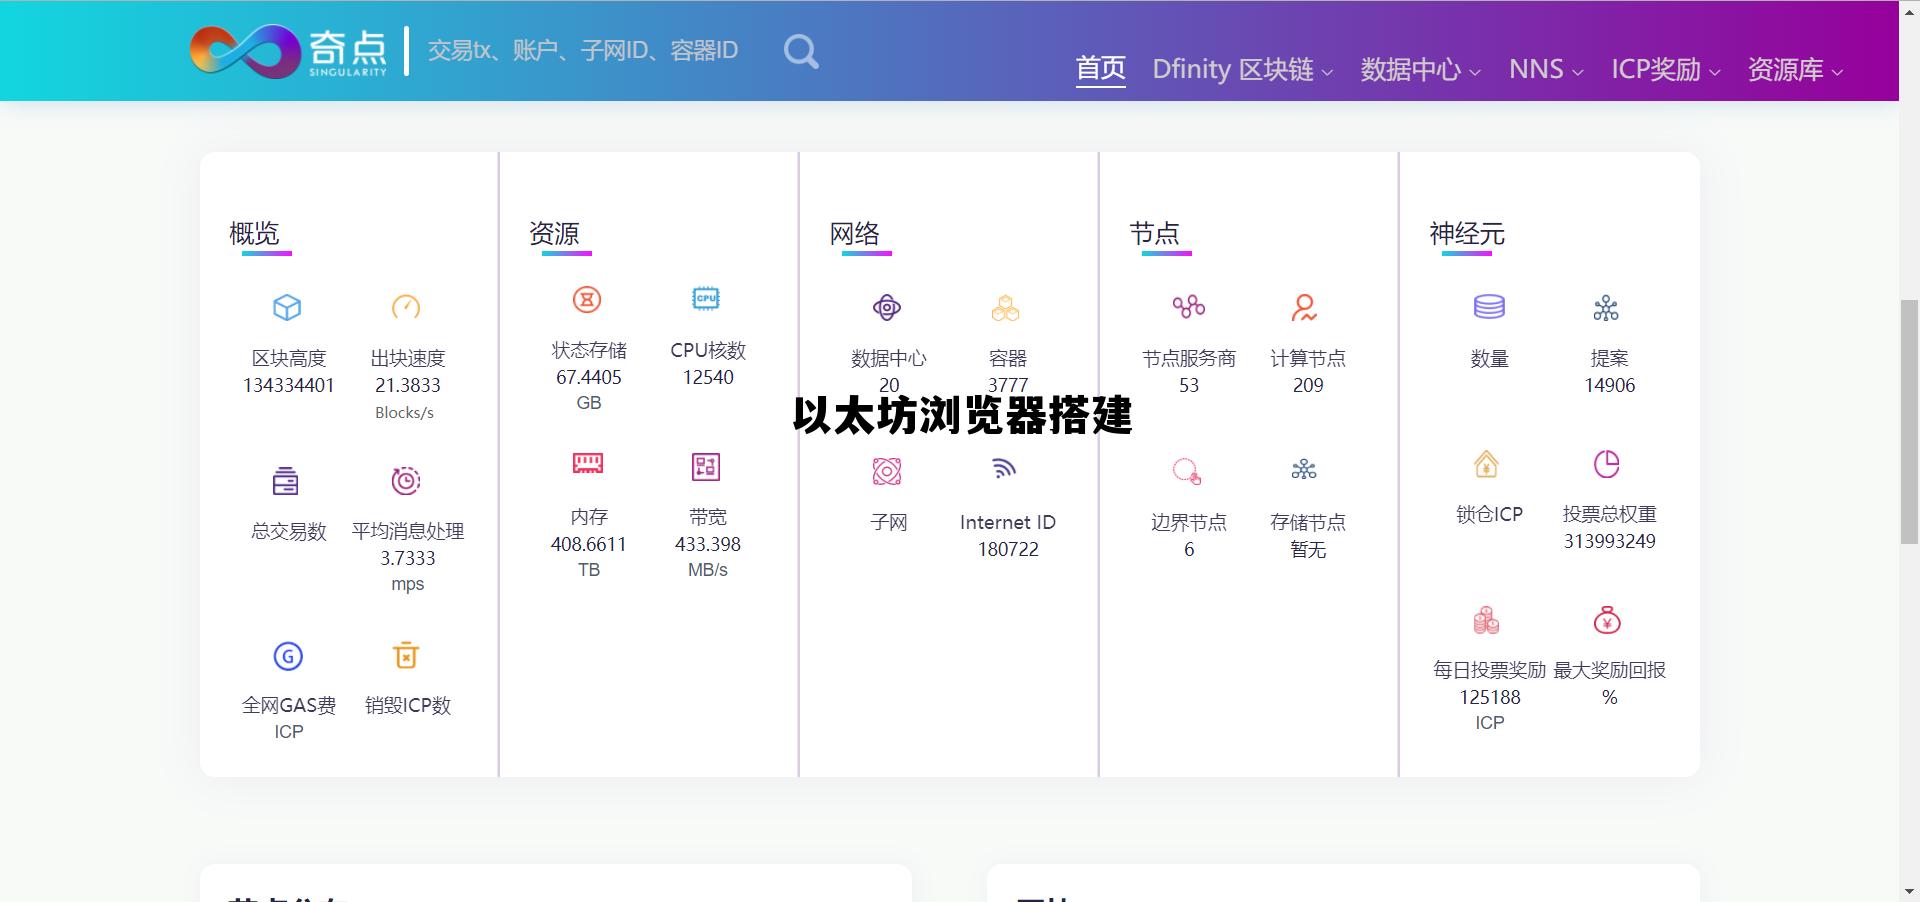1920x902 pixels.
Task: Click the 锁仓ICP locked house icon
Action: pyautogui.click(x=1487, y=464)
